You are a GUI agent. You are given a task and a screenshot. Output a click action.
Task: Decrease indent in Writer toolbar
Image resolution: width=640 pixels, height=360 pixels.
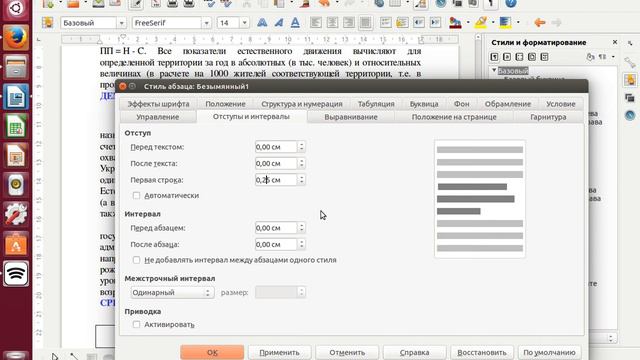pos(419,22)
